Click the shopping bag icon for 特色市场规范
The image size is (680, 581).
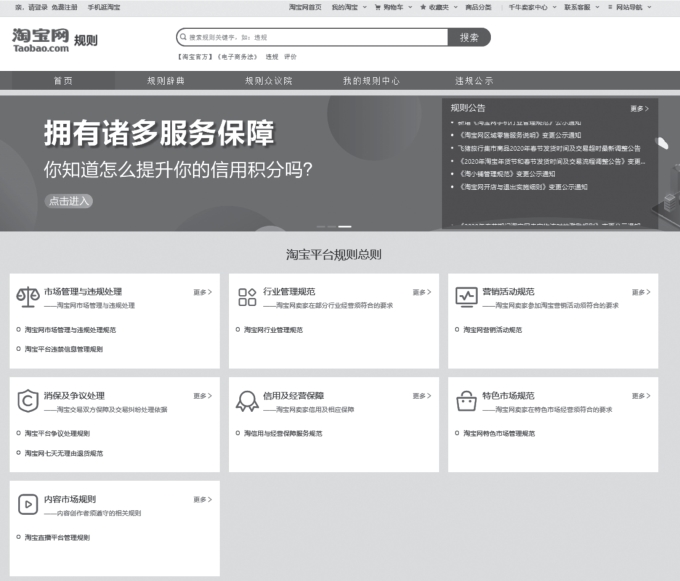point(466,401)
